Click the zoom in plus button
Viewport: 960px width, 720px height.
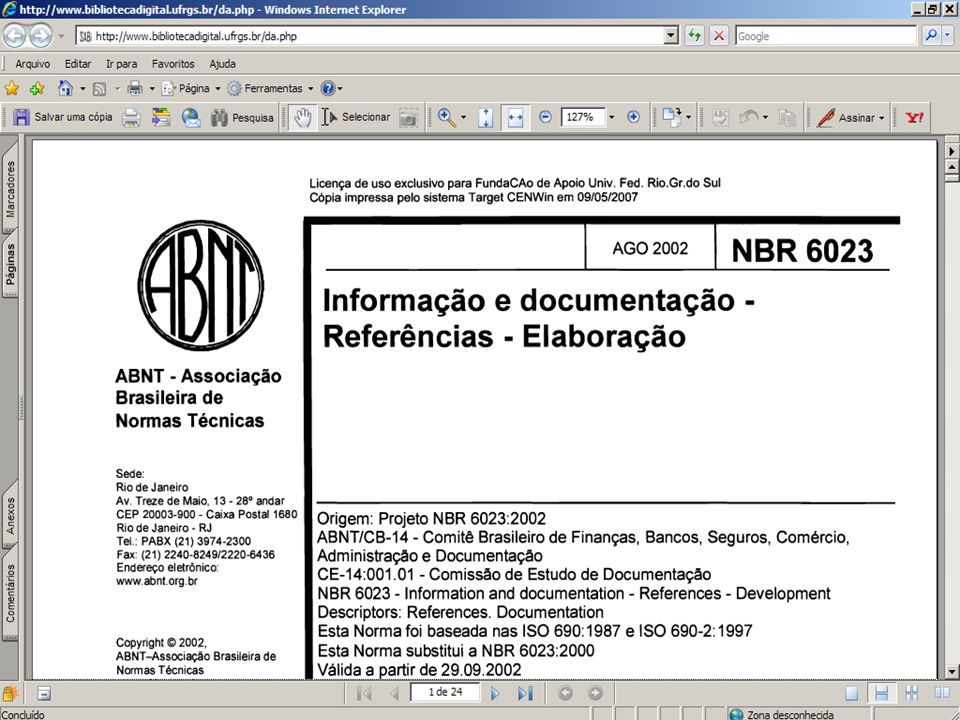(634, 117)
